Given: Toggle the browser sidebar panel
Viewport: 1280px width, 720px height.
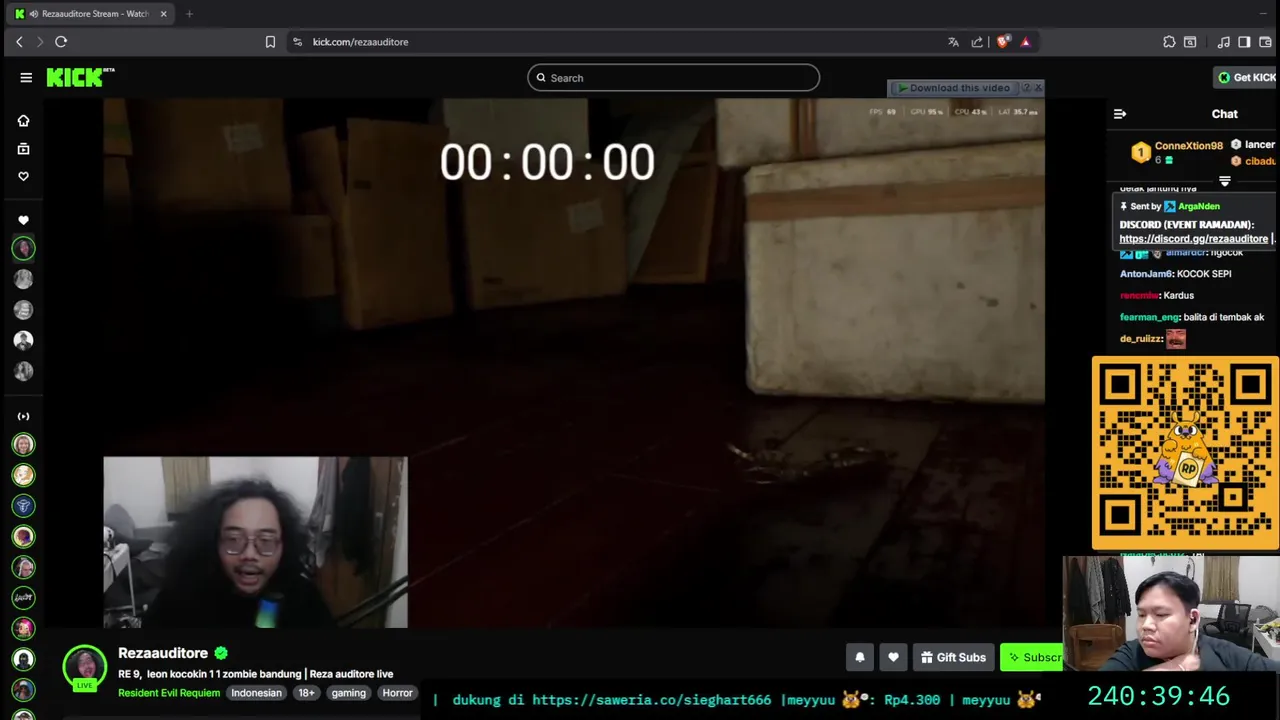Looking at the screenshot, I should click(1244, 42).
